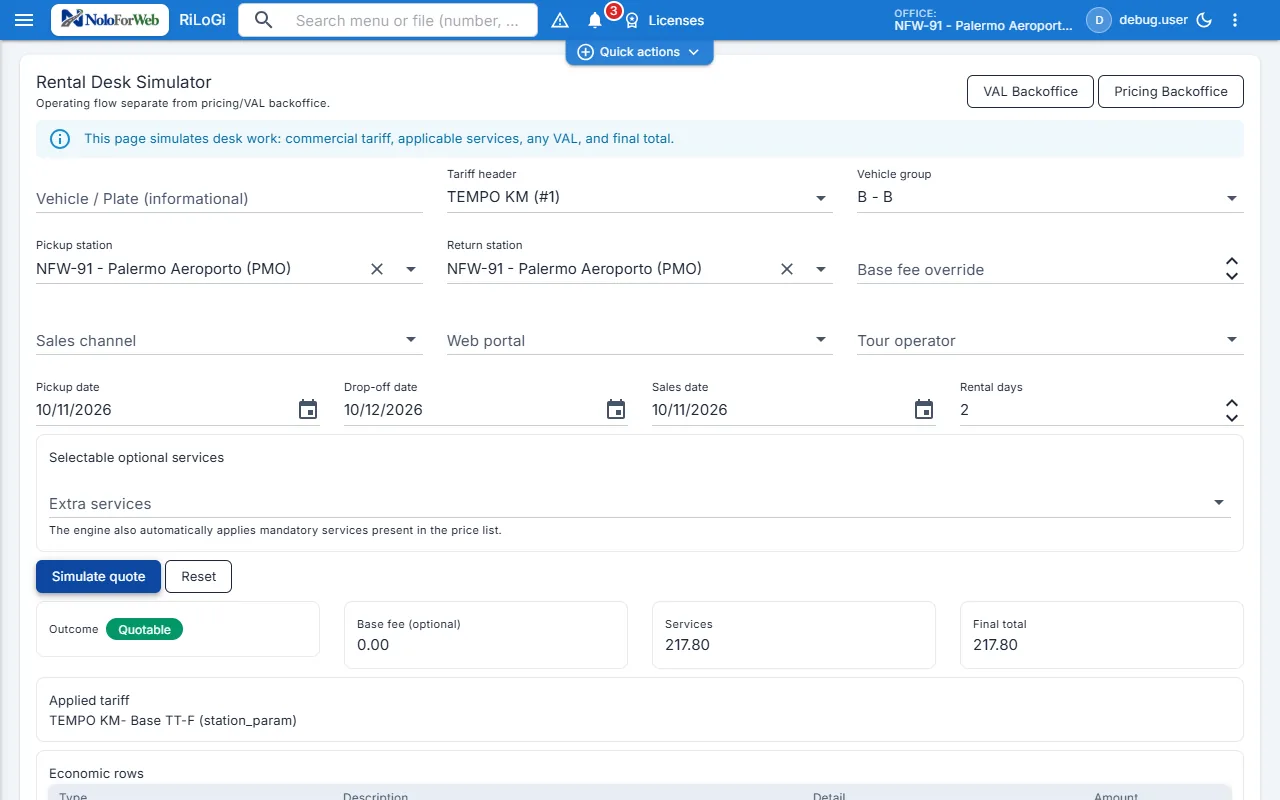1280x800 pixels.
Task: Toggle dark mode moon icon
Action: (1204, 20)
